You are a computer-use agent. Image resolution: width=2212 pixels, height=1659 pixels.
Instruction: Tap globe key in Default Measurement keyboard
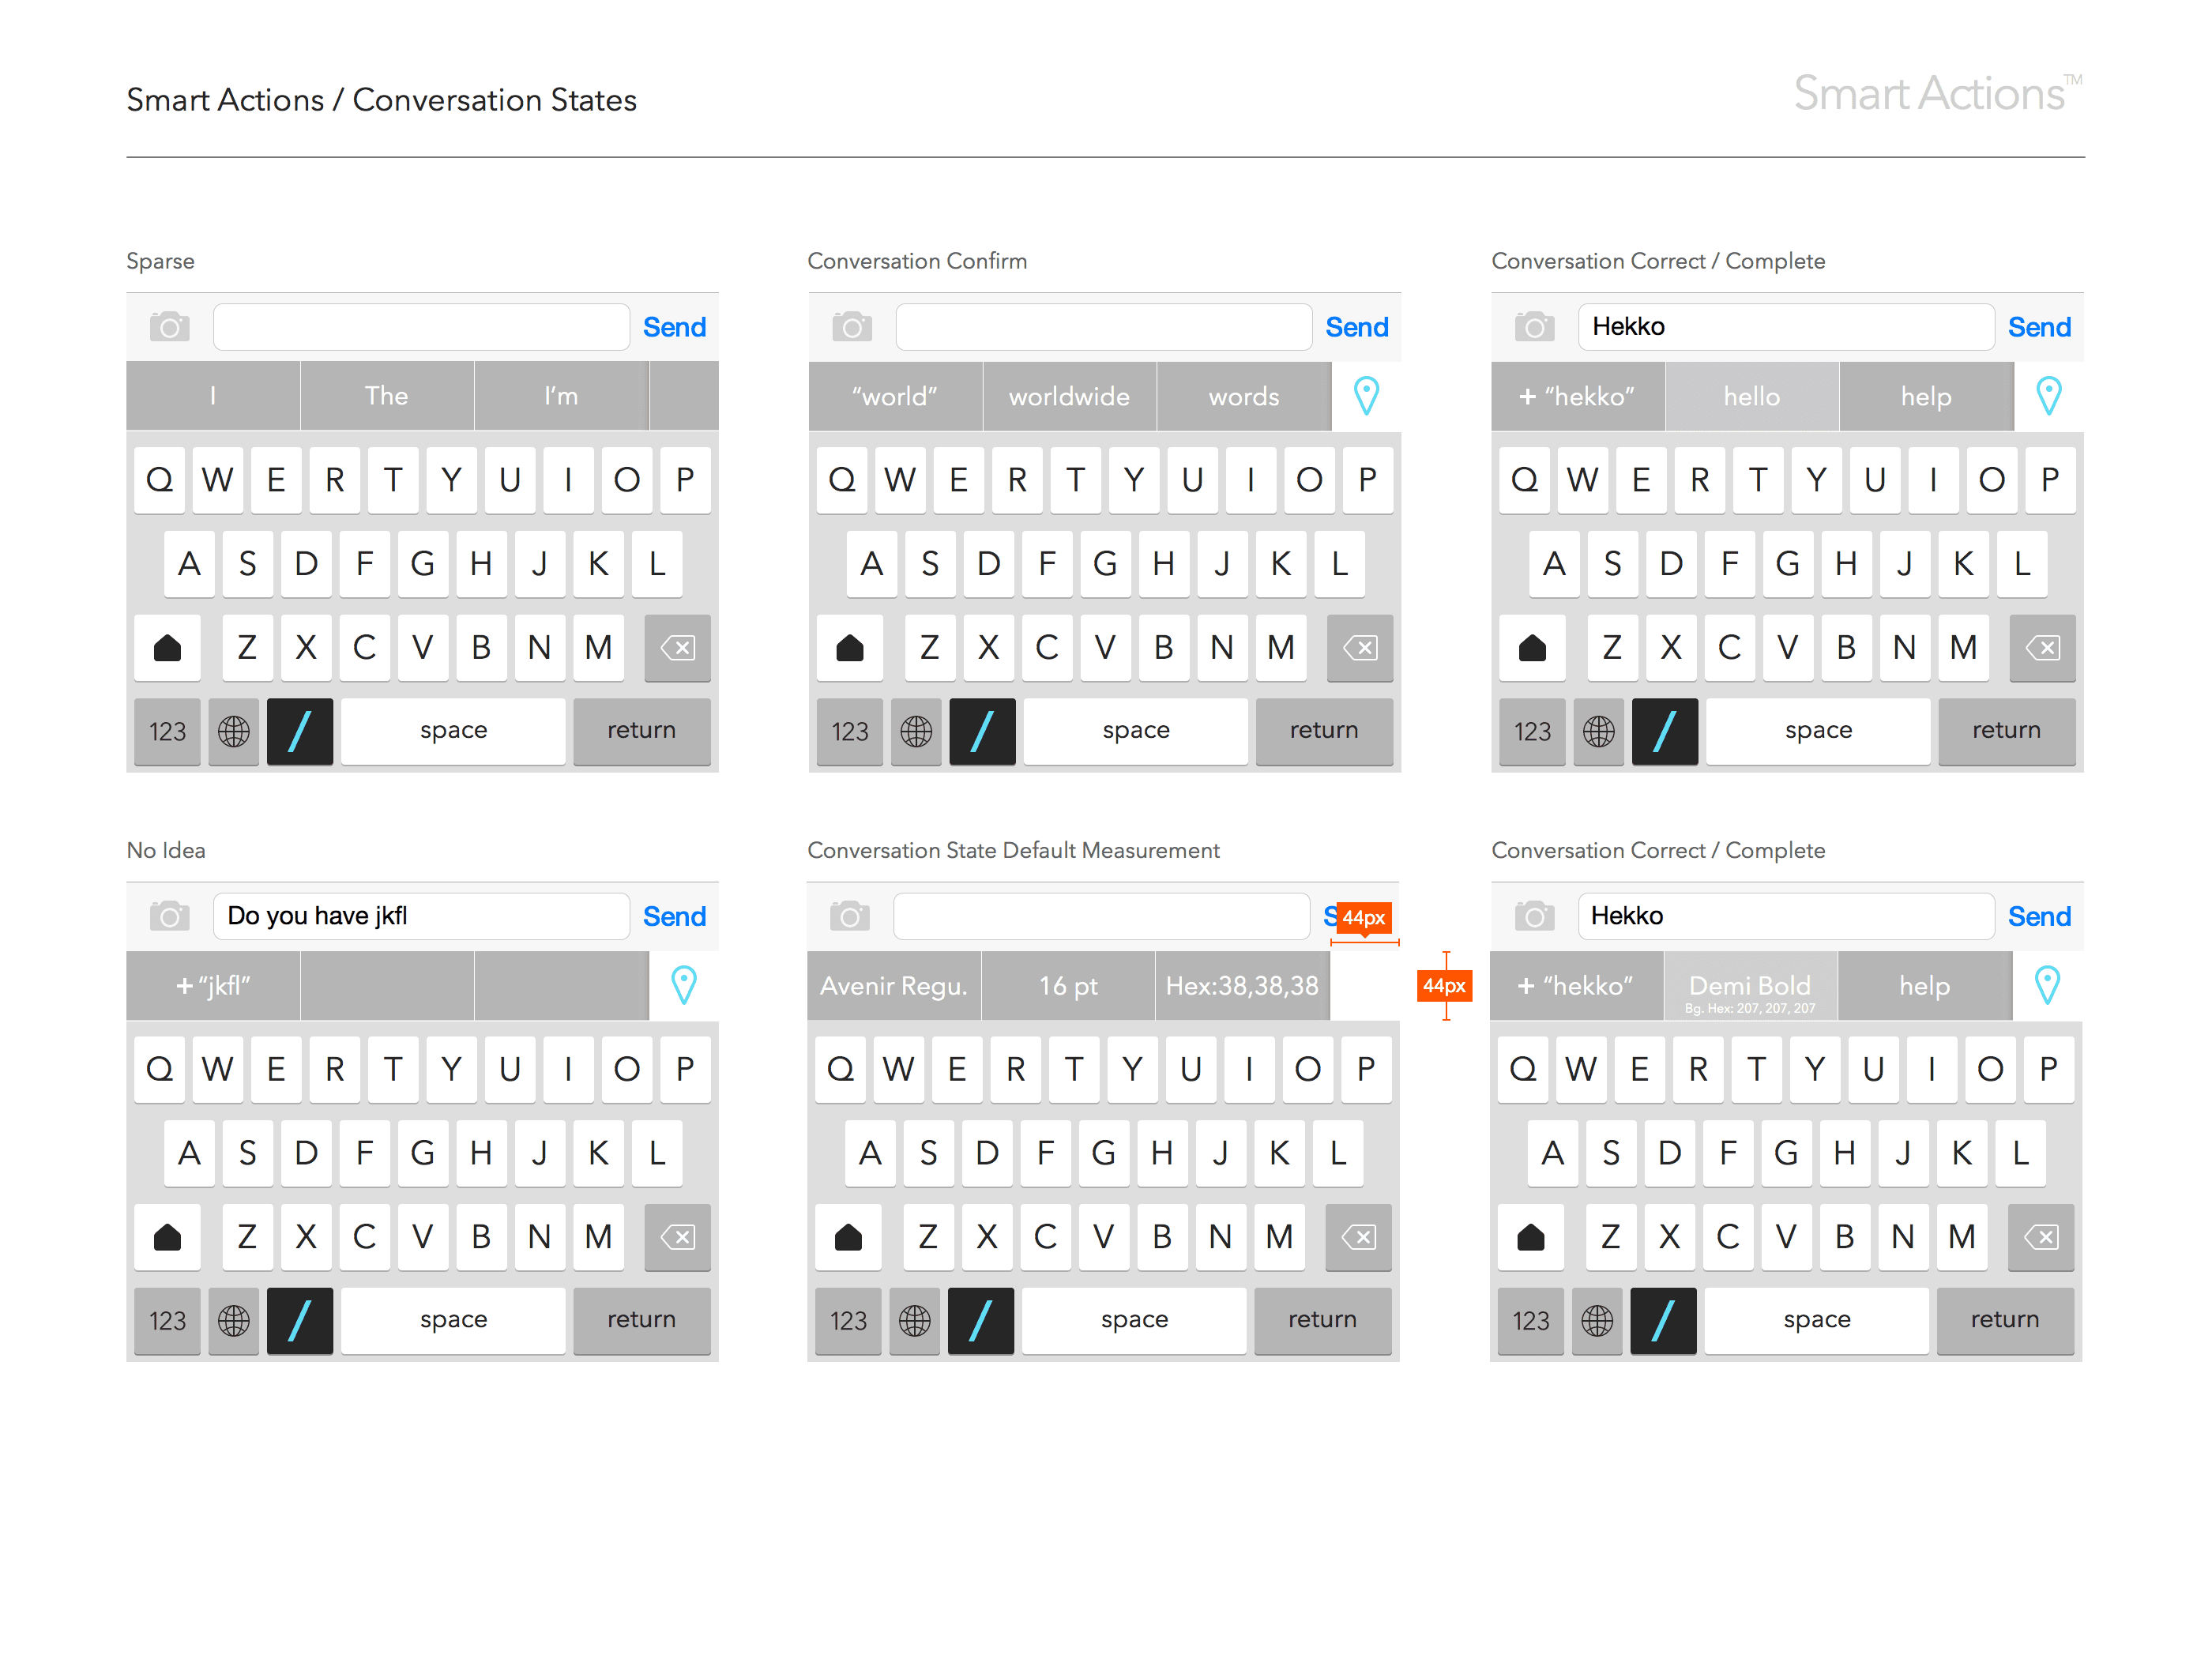[913, 1320]
